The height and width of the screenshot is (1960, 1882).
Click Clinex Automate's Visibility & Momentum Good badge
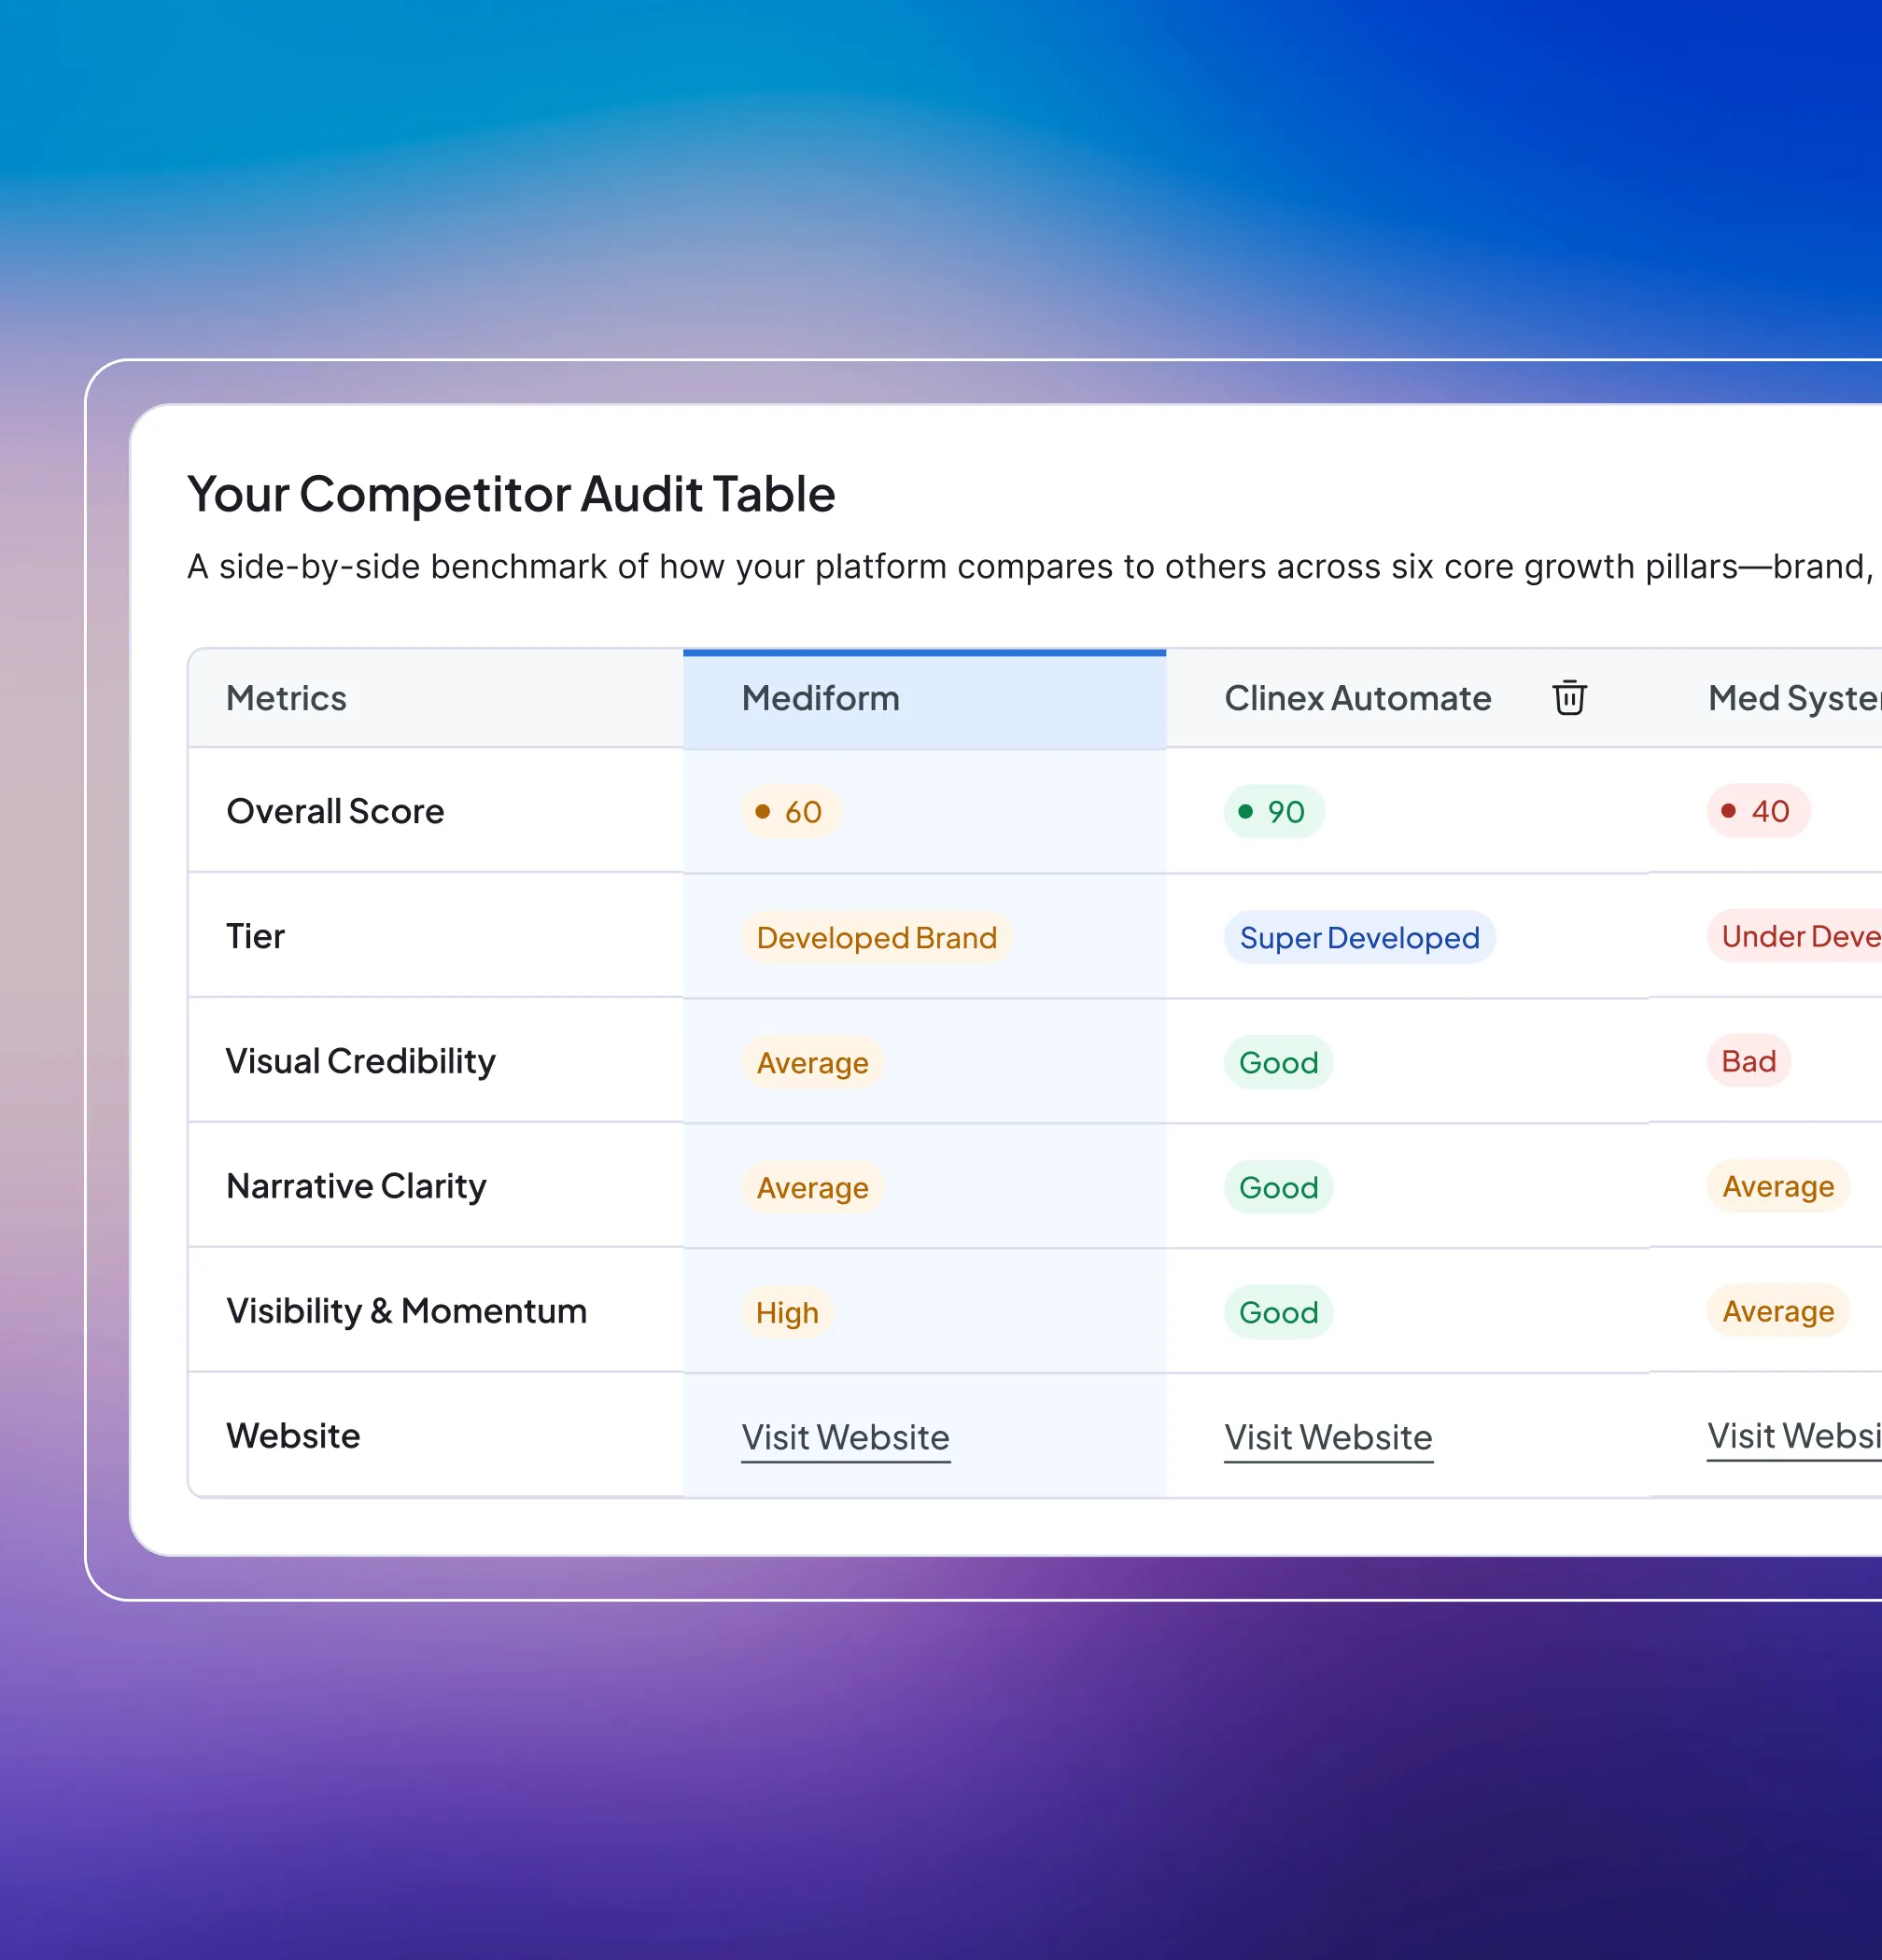click(1278, 1312)
